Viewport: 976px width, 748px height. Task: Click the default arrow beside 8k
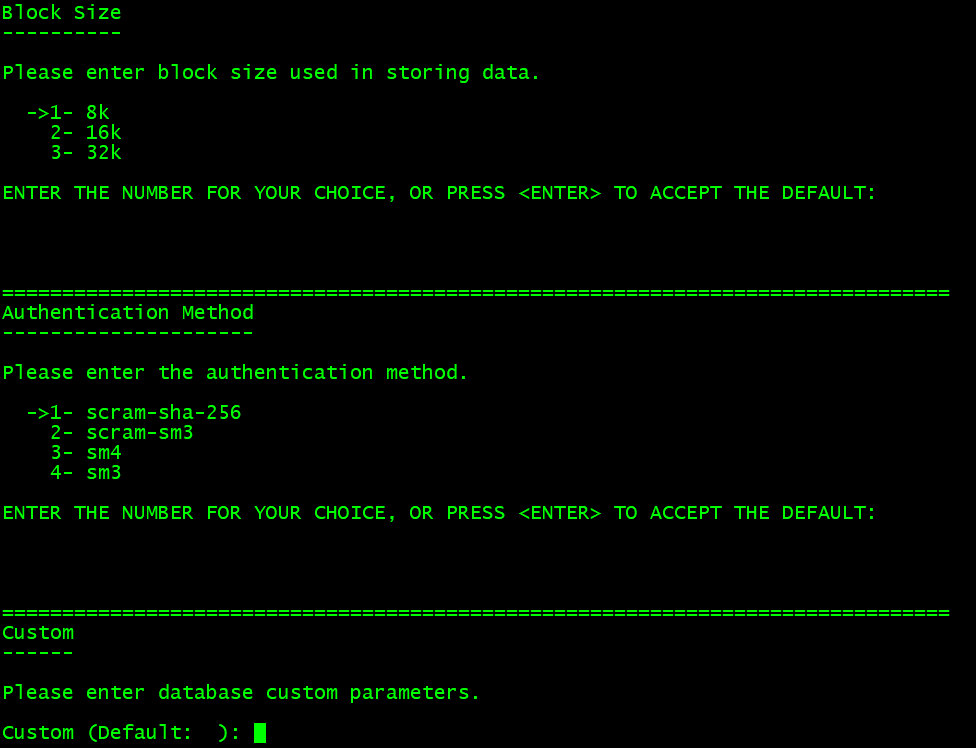(x=37, y=113)
